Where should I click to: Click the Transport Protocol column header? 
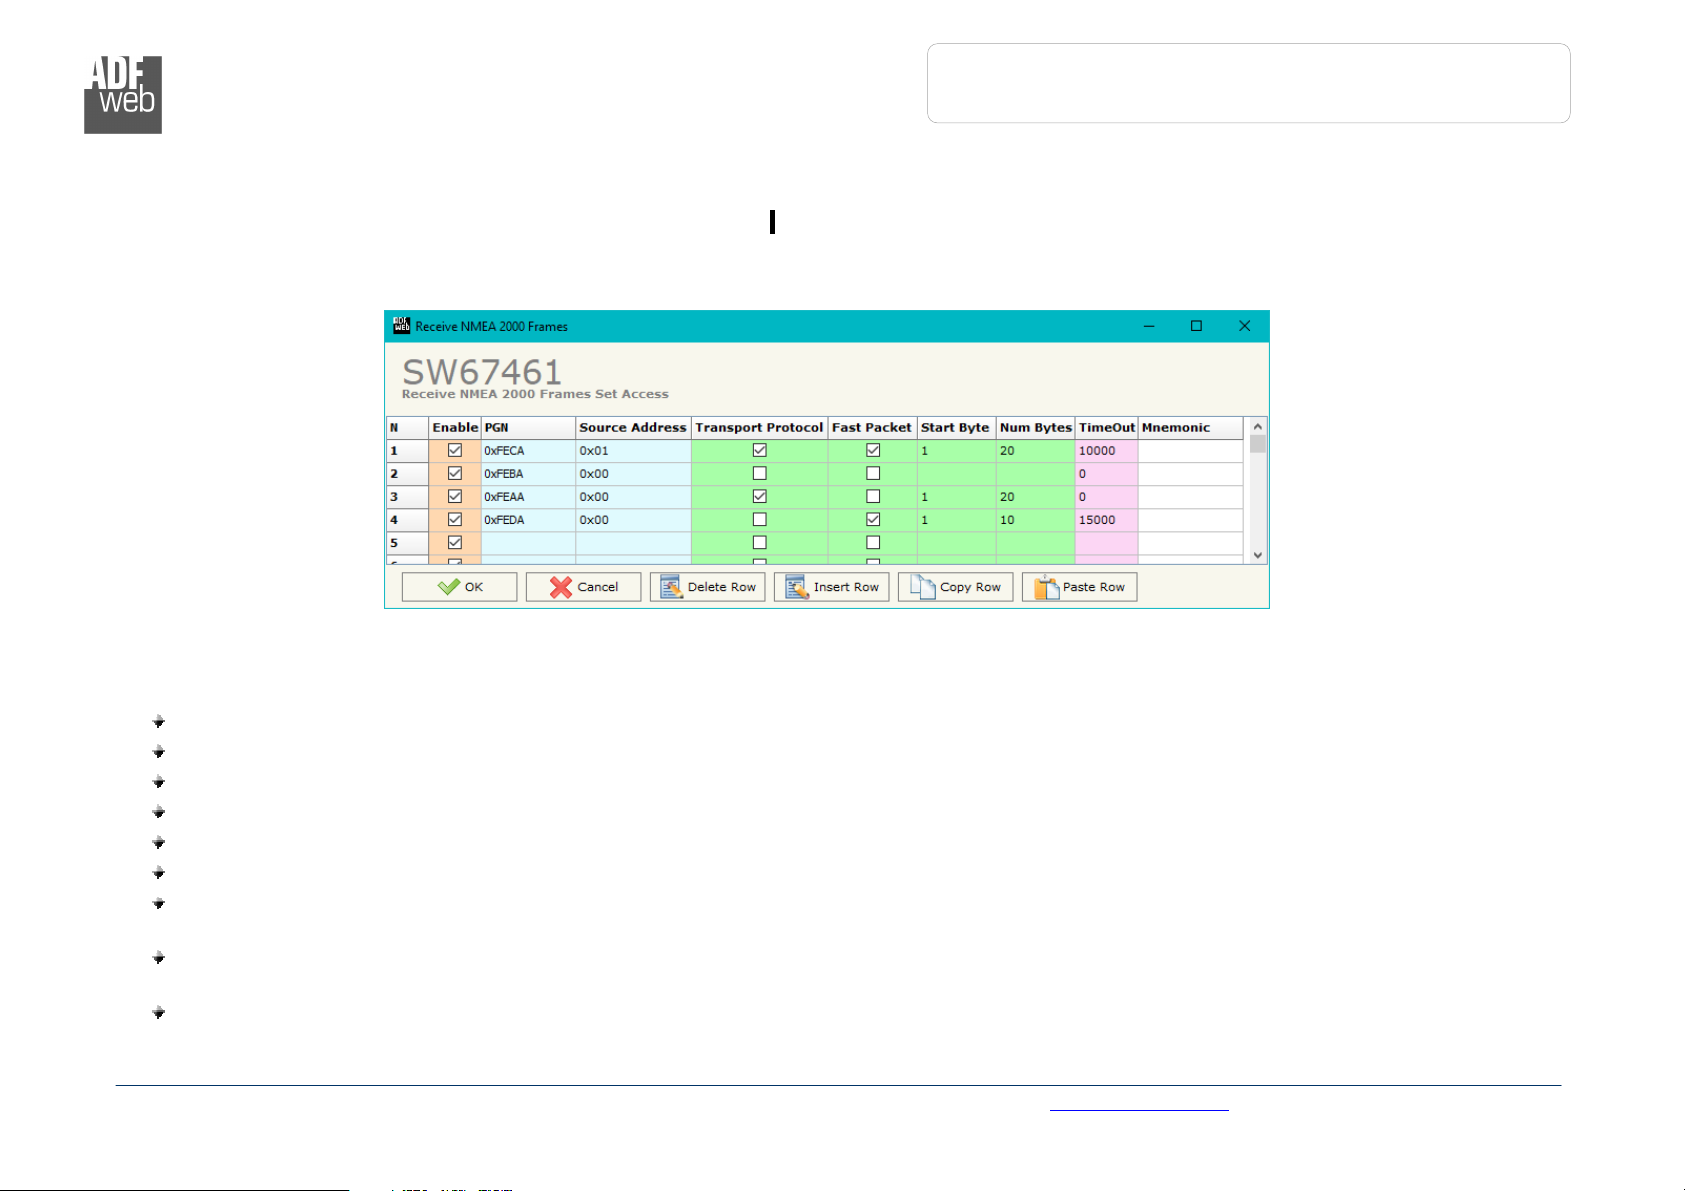pos(759,428)
